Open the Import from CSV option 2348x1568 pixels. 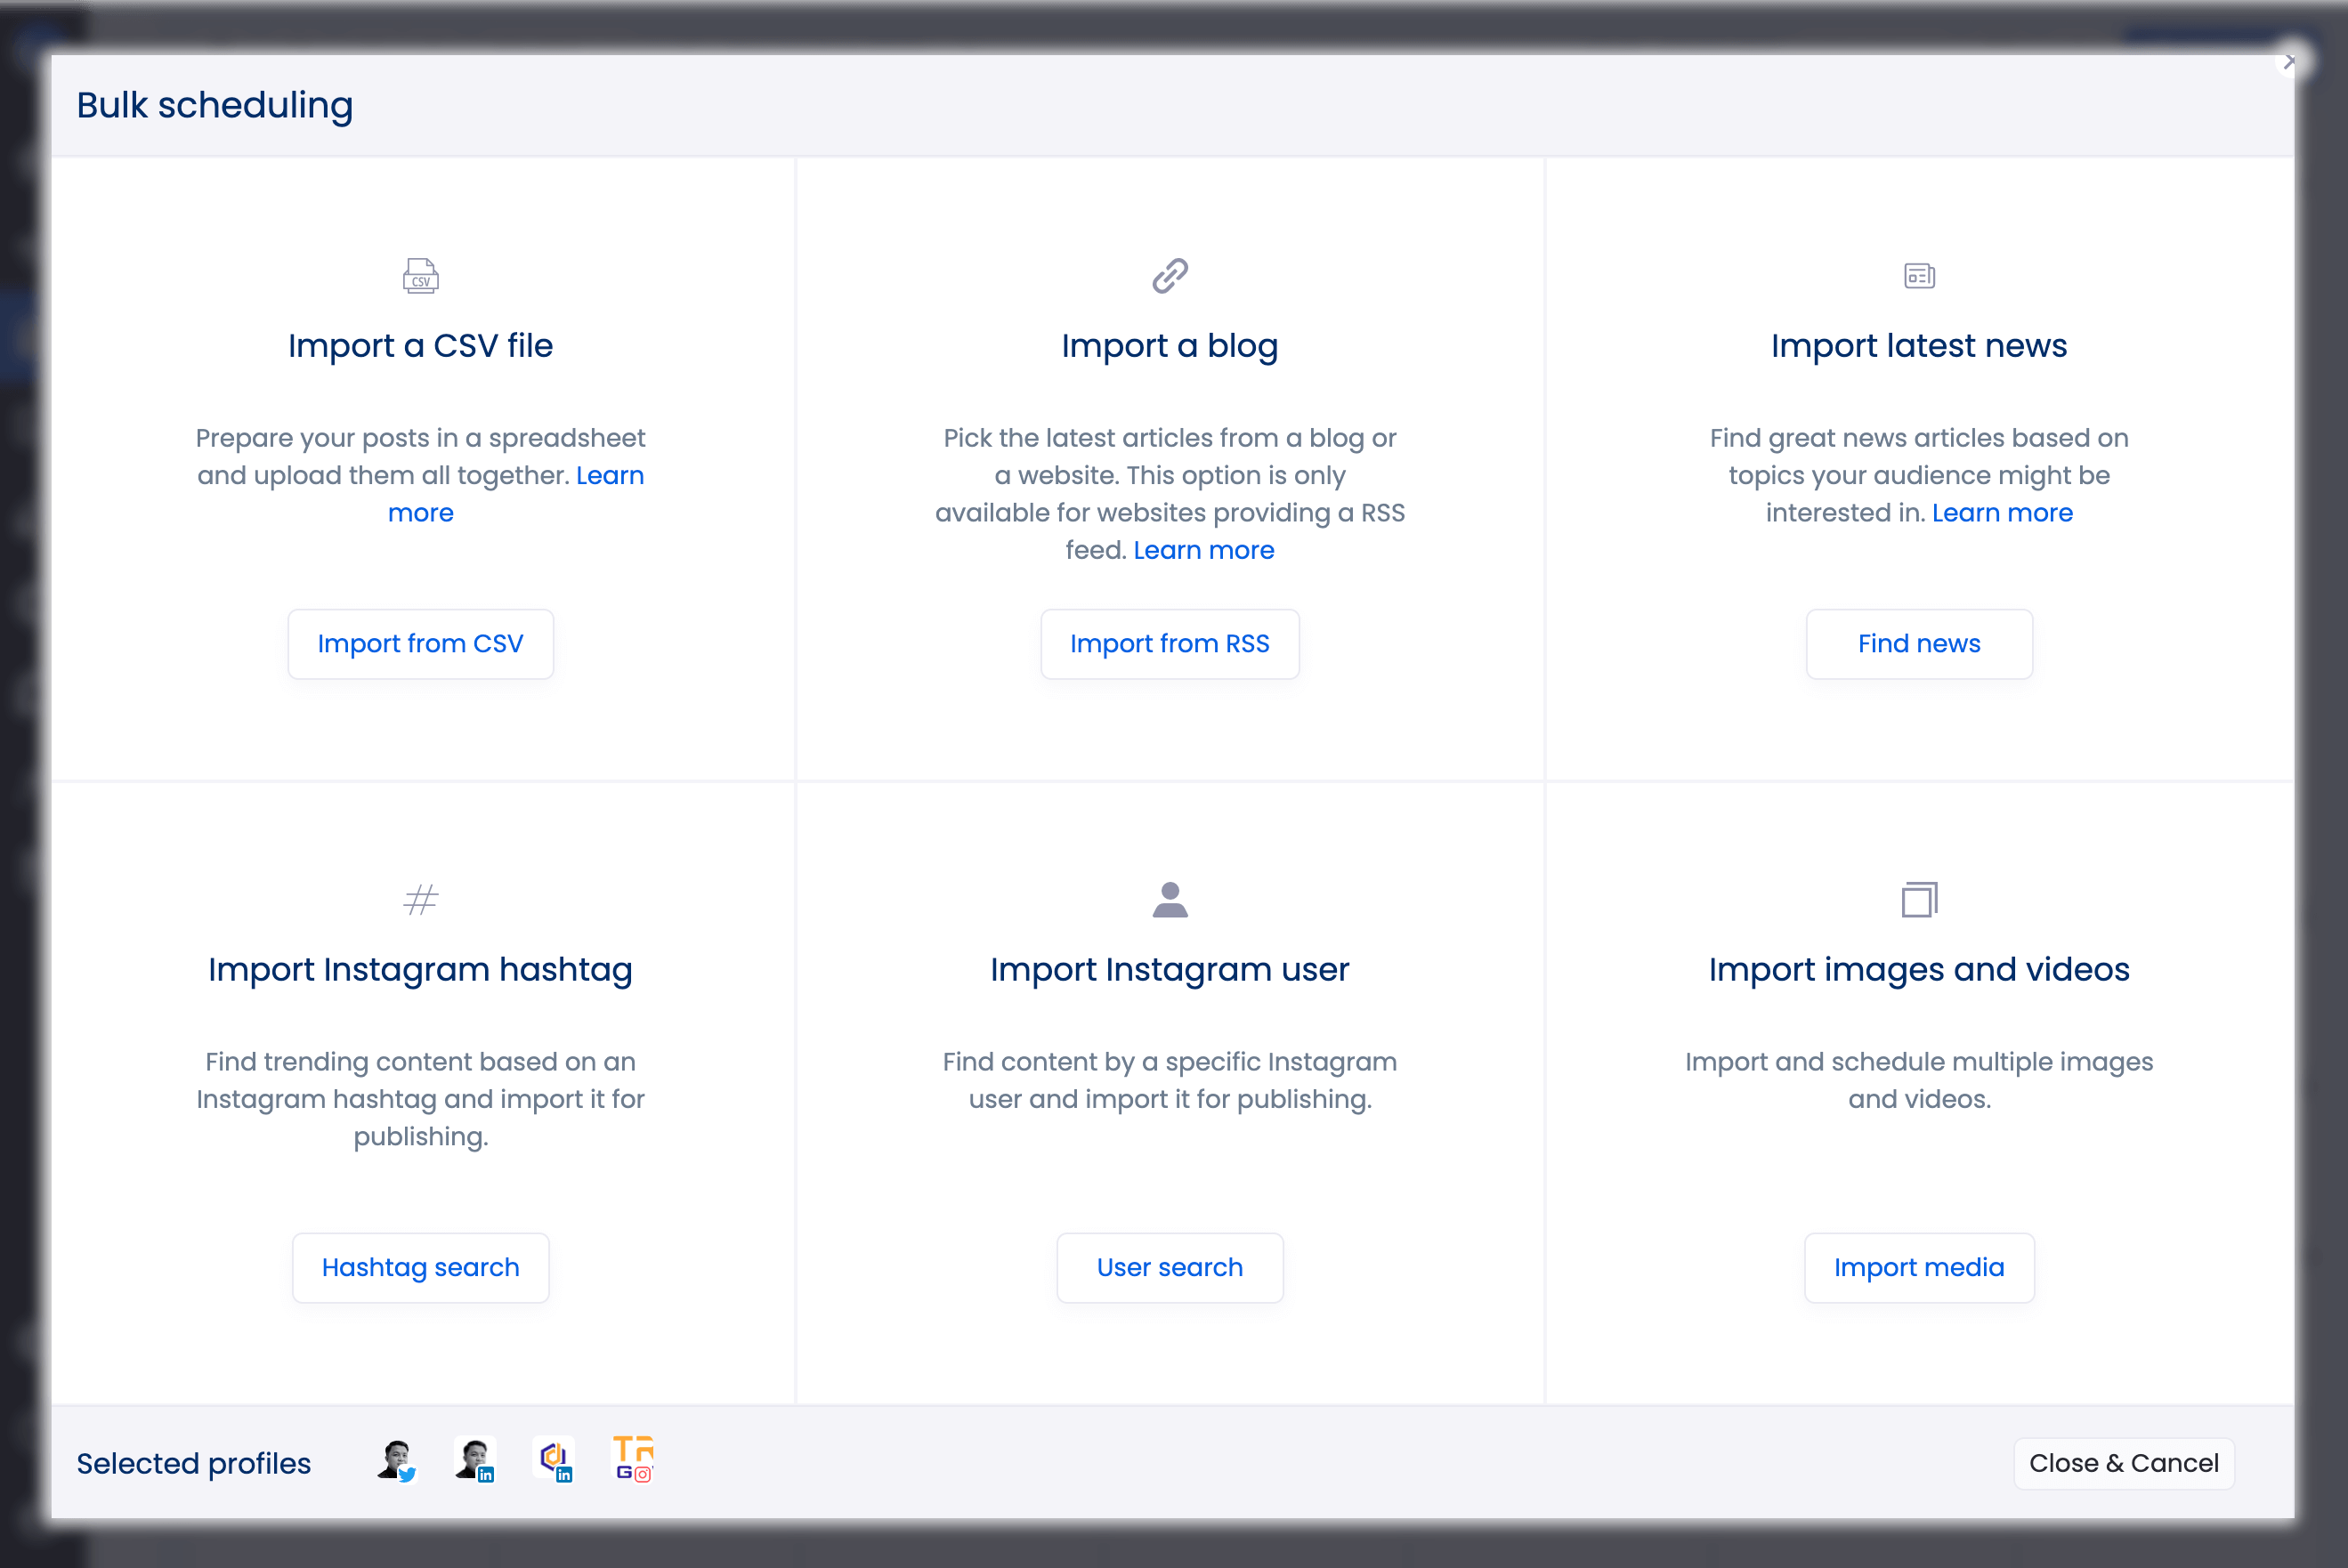click(420, 644)
